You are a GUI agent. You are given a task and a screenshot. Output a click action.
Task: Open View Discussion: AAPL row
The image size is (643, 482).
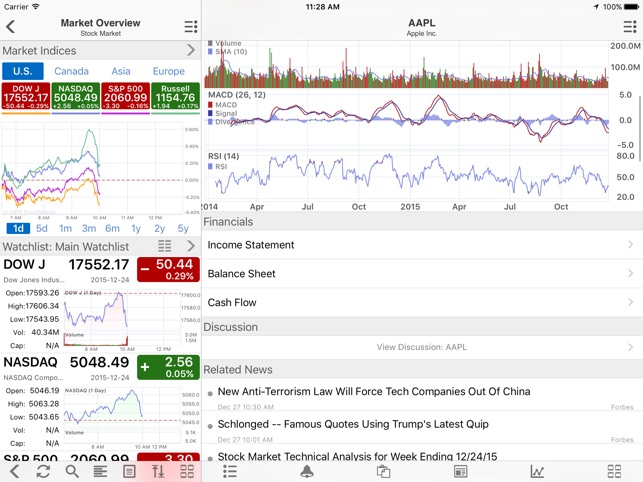point(422,347)
